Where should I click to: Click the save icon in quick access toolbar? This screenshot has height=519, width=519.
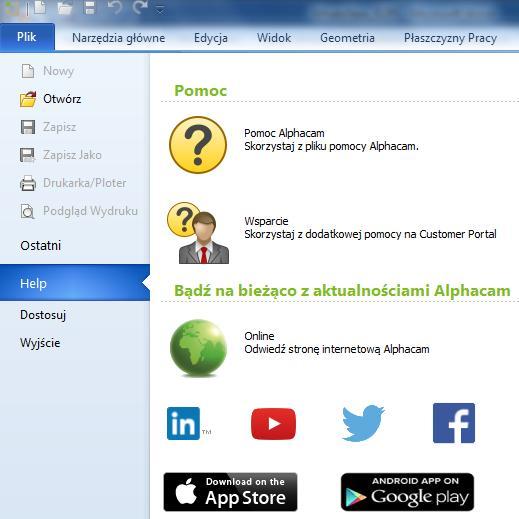pyautogui.click(x=90, y=8)
